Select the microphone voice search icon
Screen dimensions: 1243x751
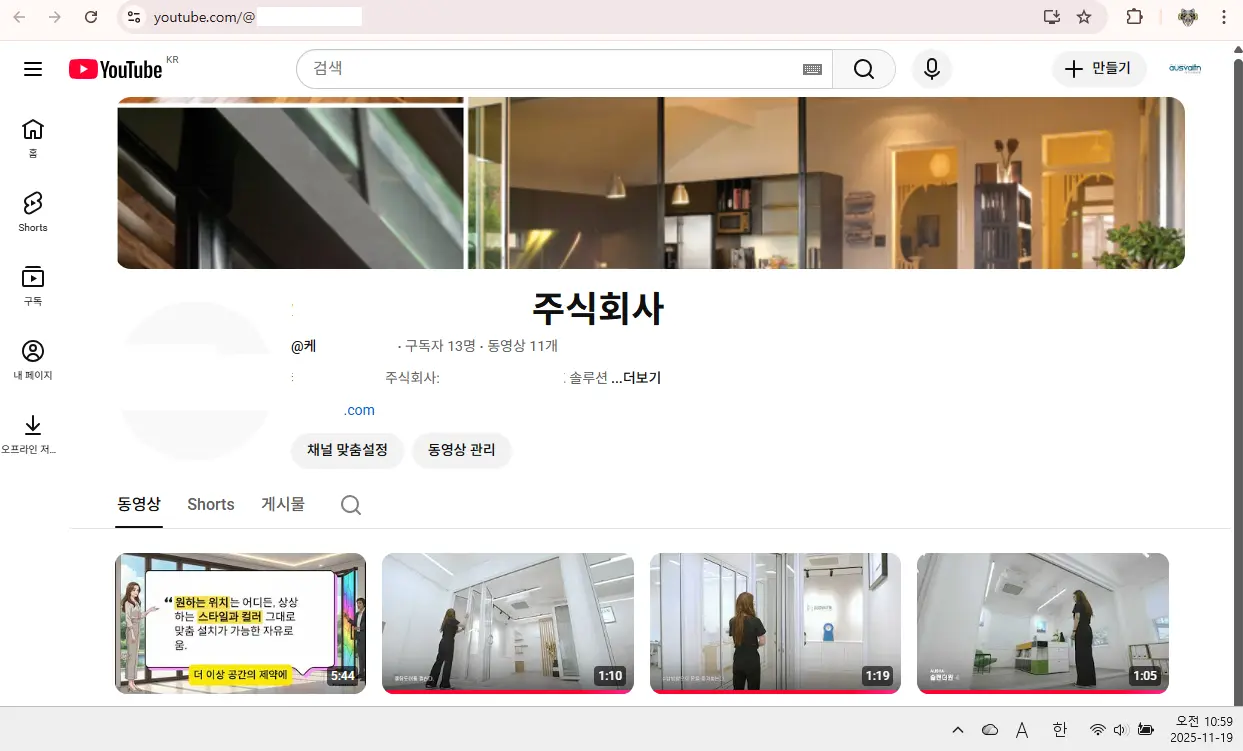[931, 68]
